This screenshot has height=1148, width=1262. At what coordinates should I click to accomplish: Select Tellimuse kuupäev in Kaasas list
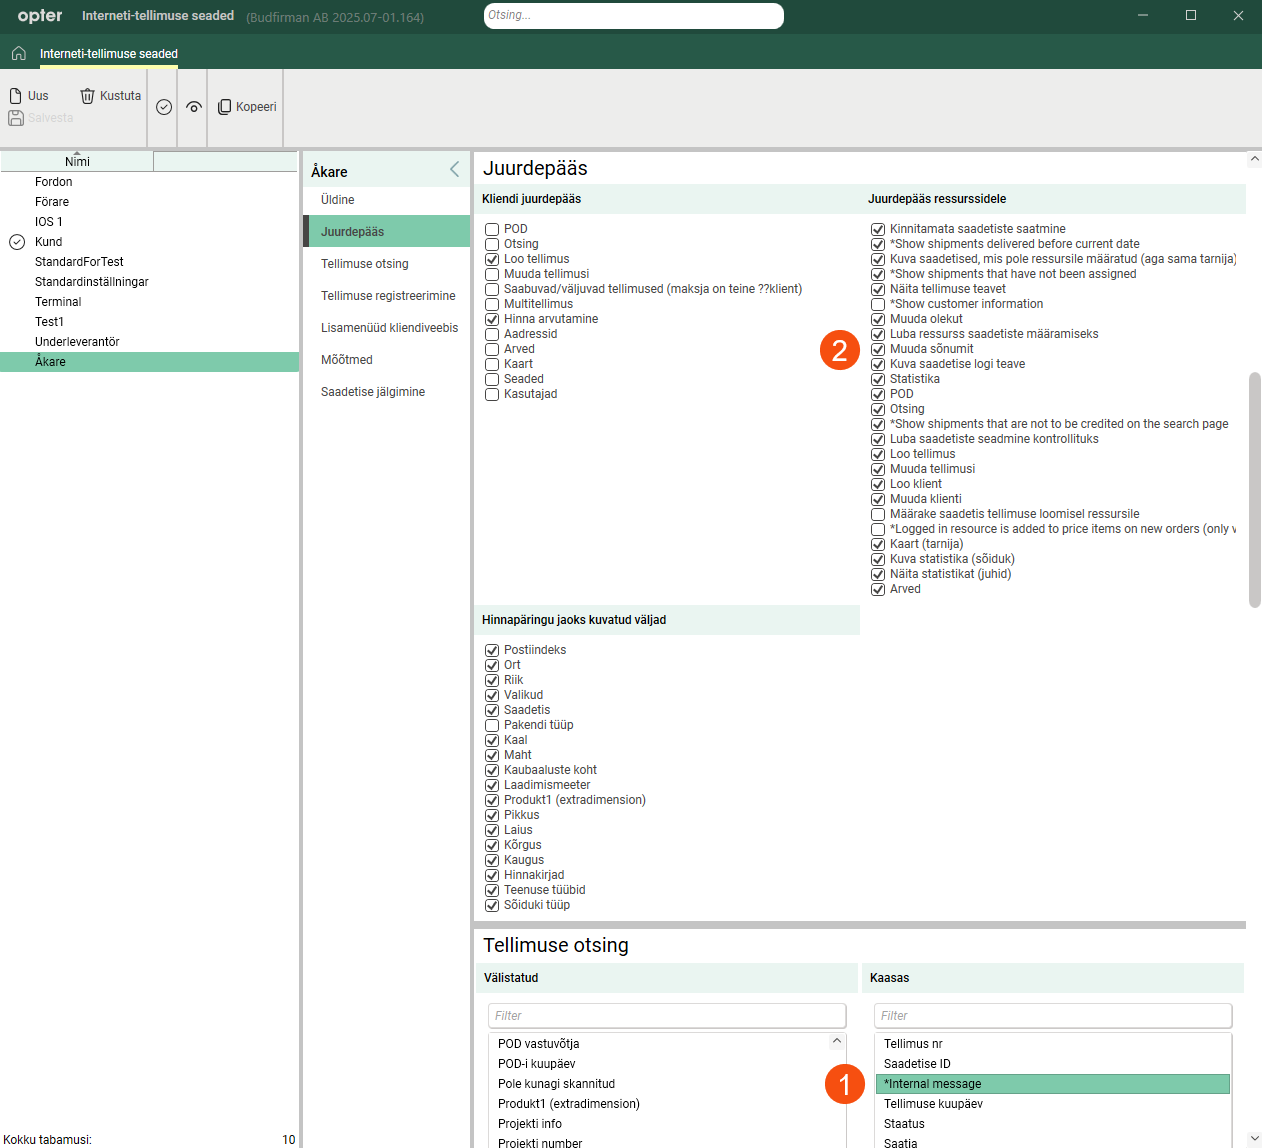933,1104
